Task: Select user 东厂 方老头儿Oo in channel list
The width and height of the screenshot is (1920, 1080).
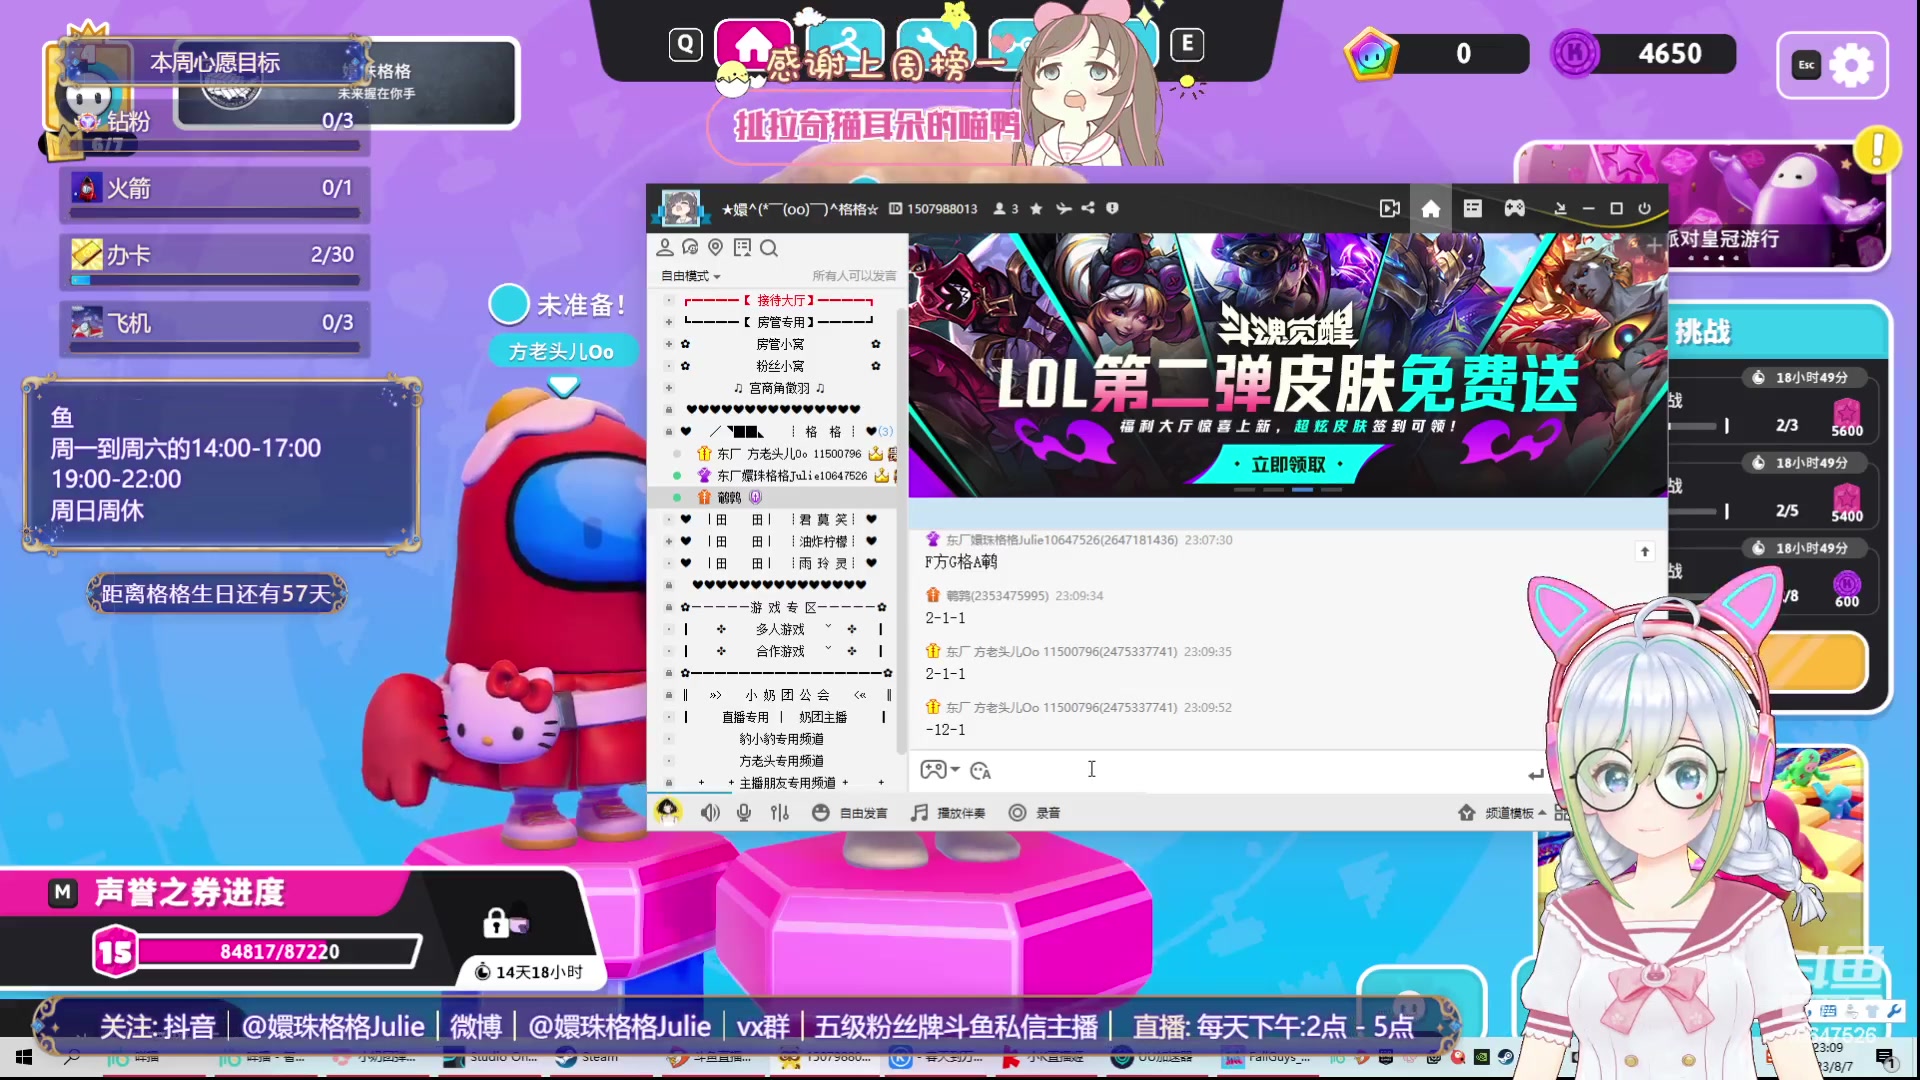Action: pos(788,454)
